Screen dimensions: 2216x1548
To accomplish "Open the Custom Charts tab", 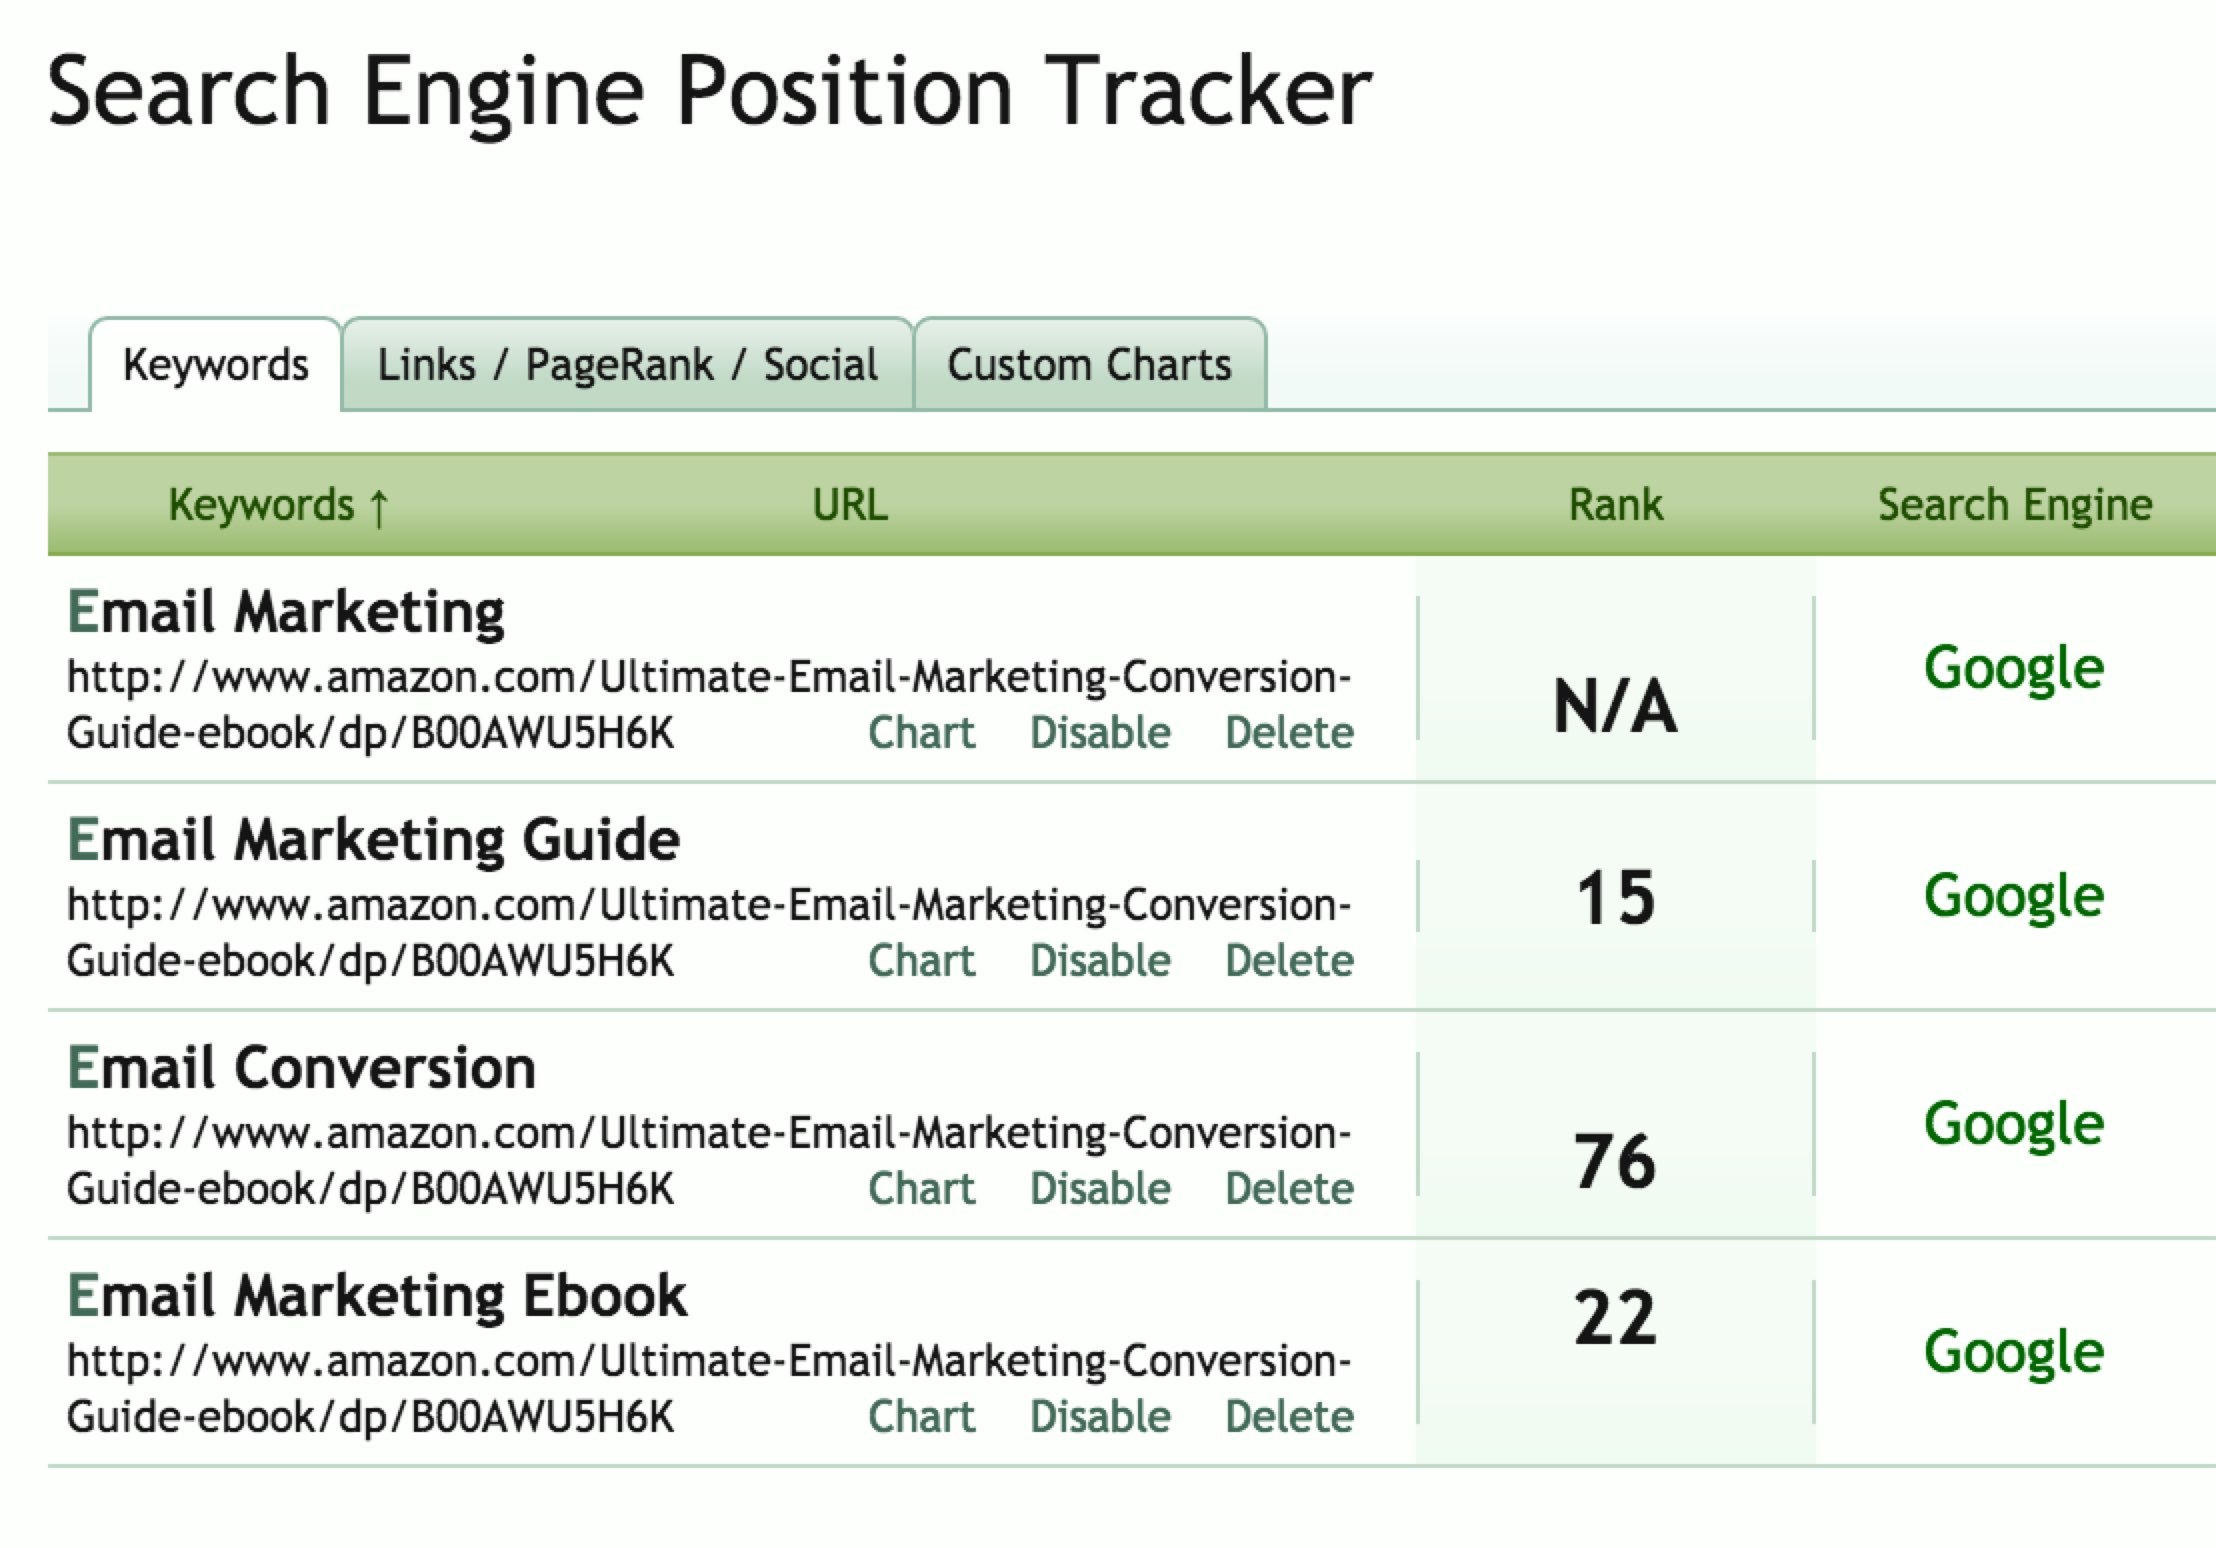I will click(x=1089, y=365).
